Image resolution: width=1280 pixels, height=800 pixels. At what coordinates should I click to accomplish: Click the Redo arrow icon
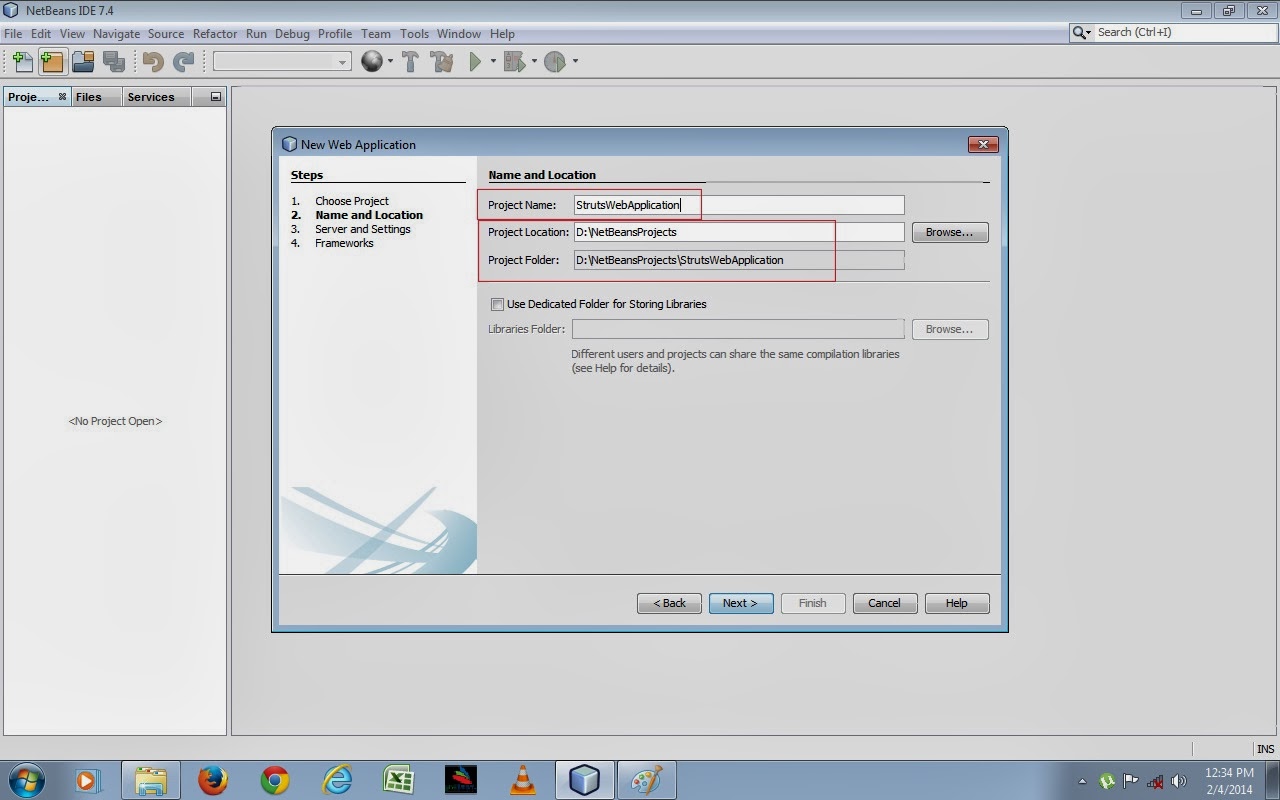[x=183, y=62]
